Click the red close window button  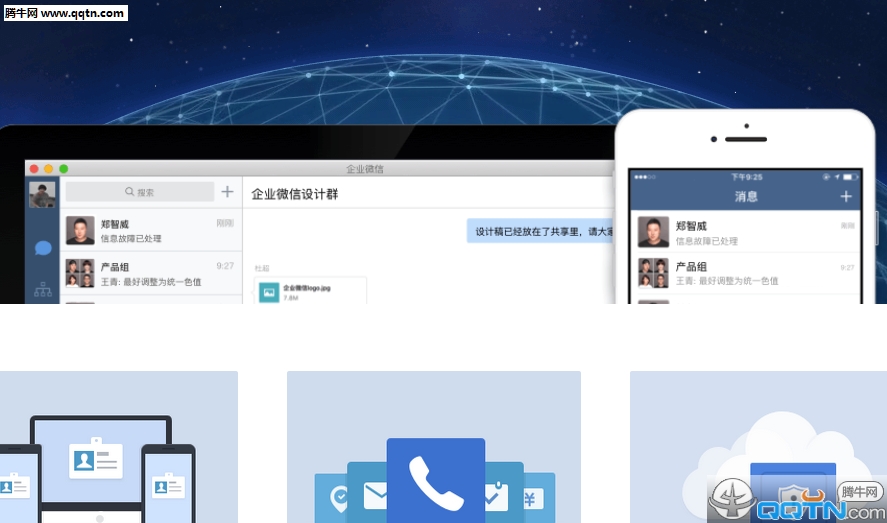click(34, 168)
